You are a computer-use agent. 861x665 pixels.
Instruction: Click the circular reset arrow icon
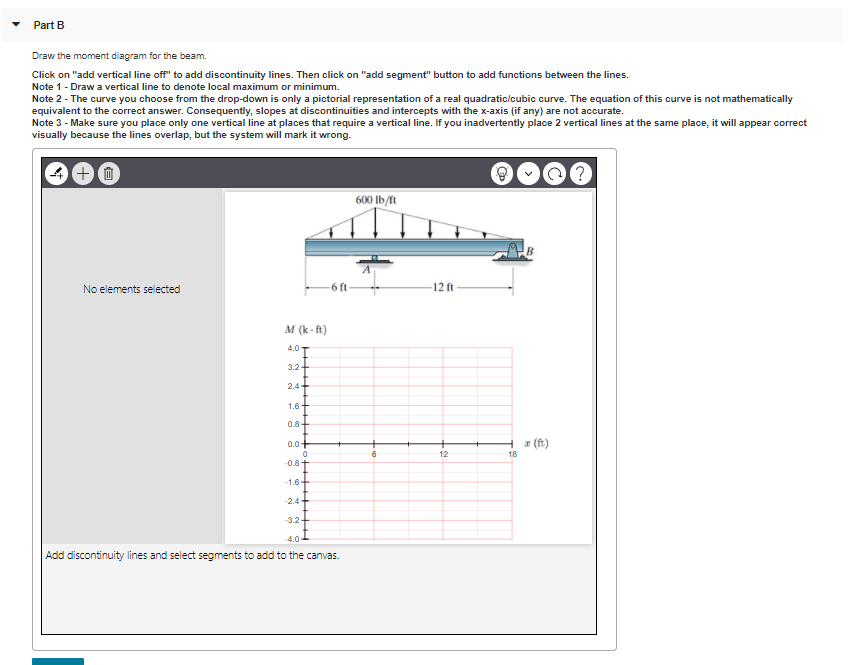[555, 174]
